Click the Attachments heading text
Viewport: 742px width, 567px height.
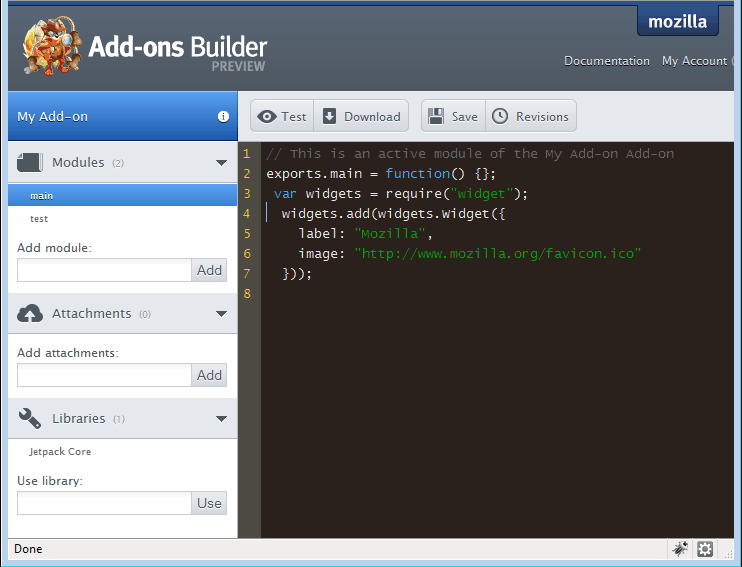91,313
